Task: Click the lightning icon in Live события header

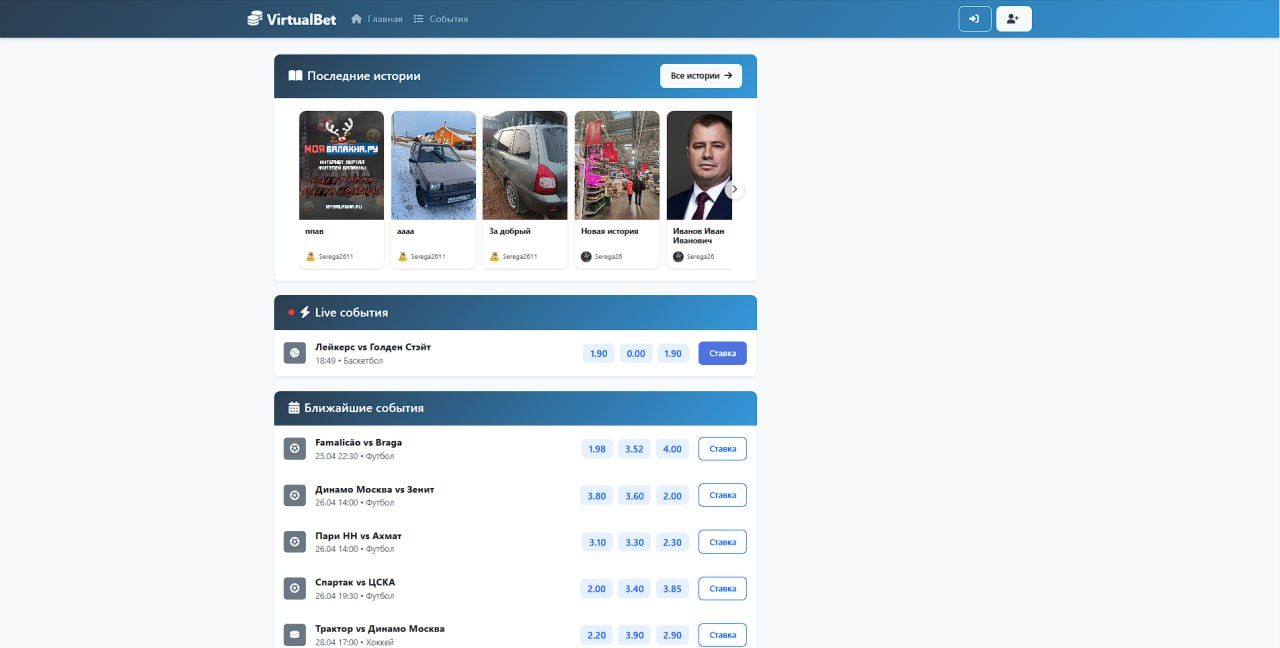Action: 305,312
